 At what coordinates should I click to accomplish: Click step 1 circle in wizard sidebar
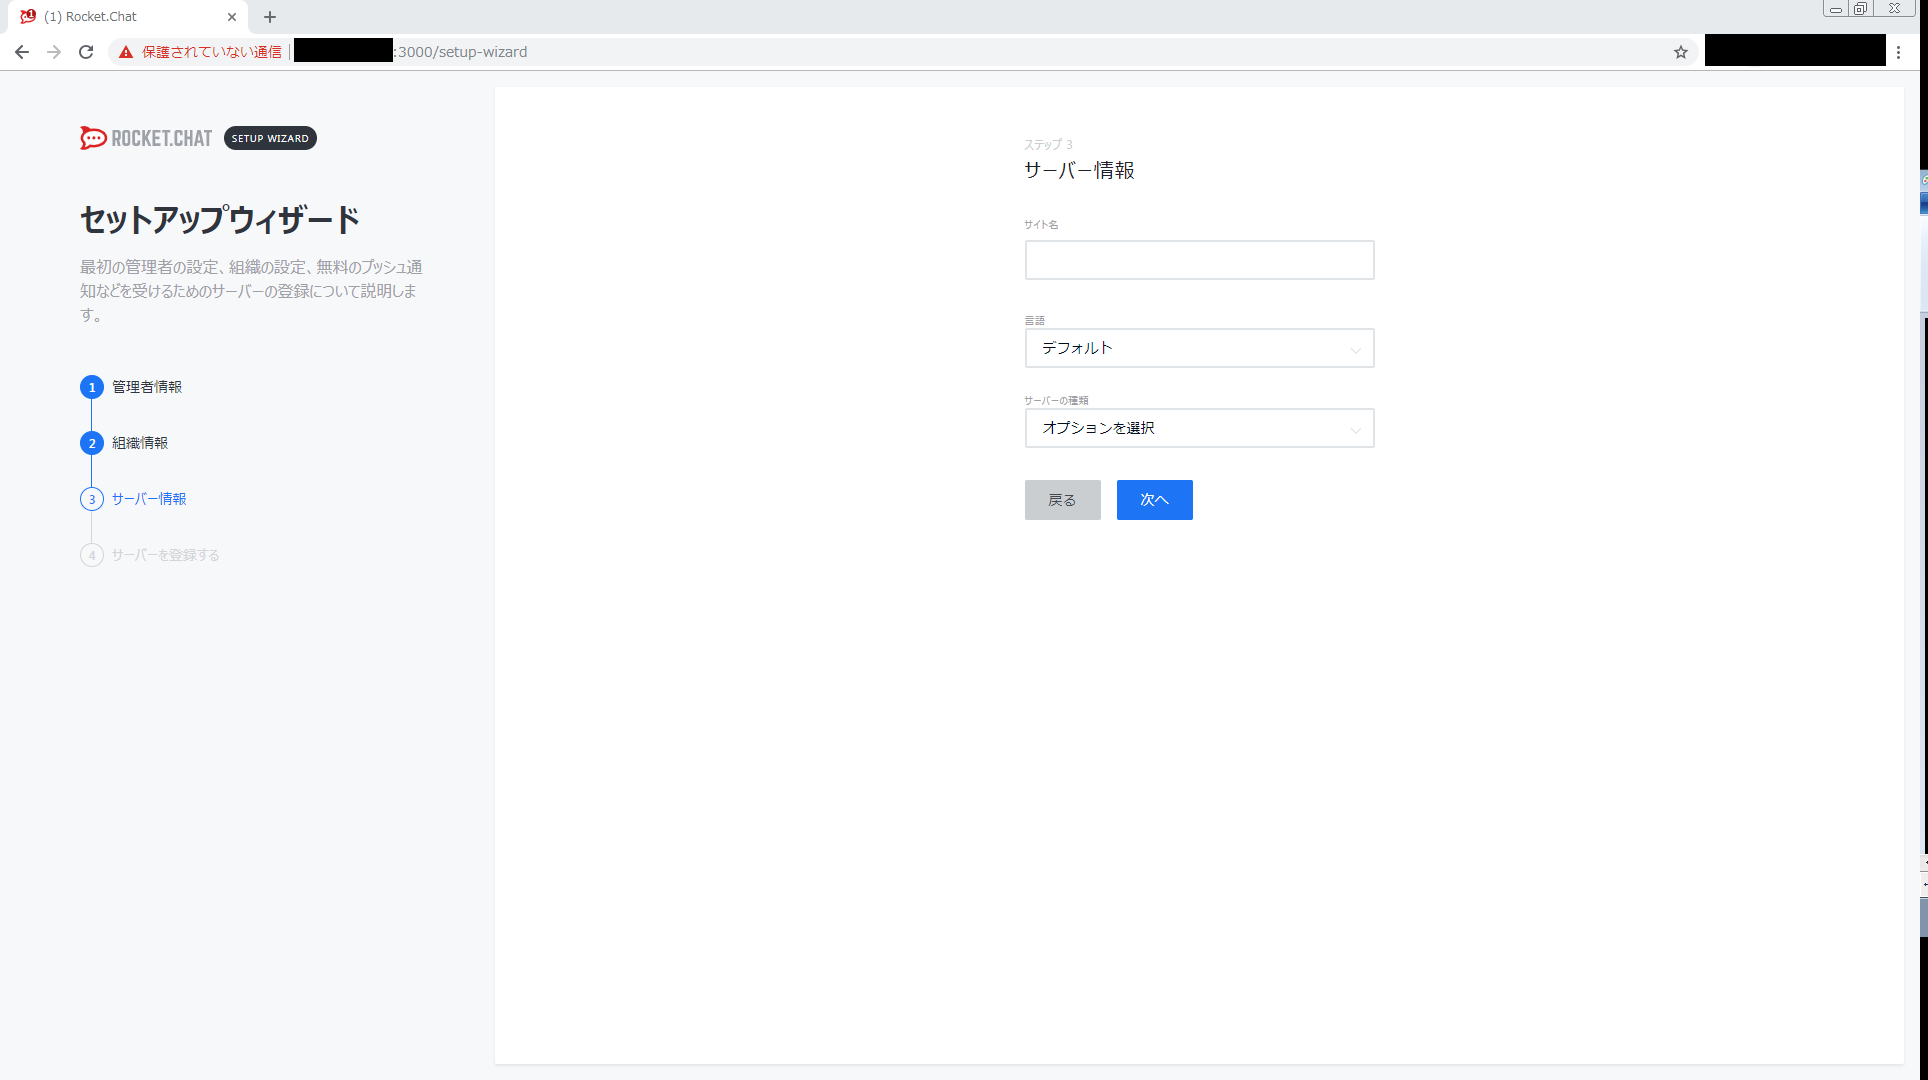pyautogui.click(x=92, y=387)
